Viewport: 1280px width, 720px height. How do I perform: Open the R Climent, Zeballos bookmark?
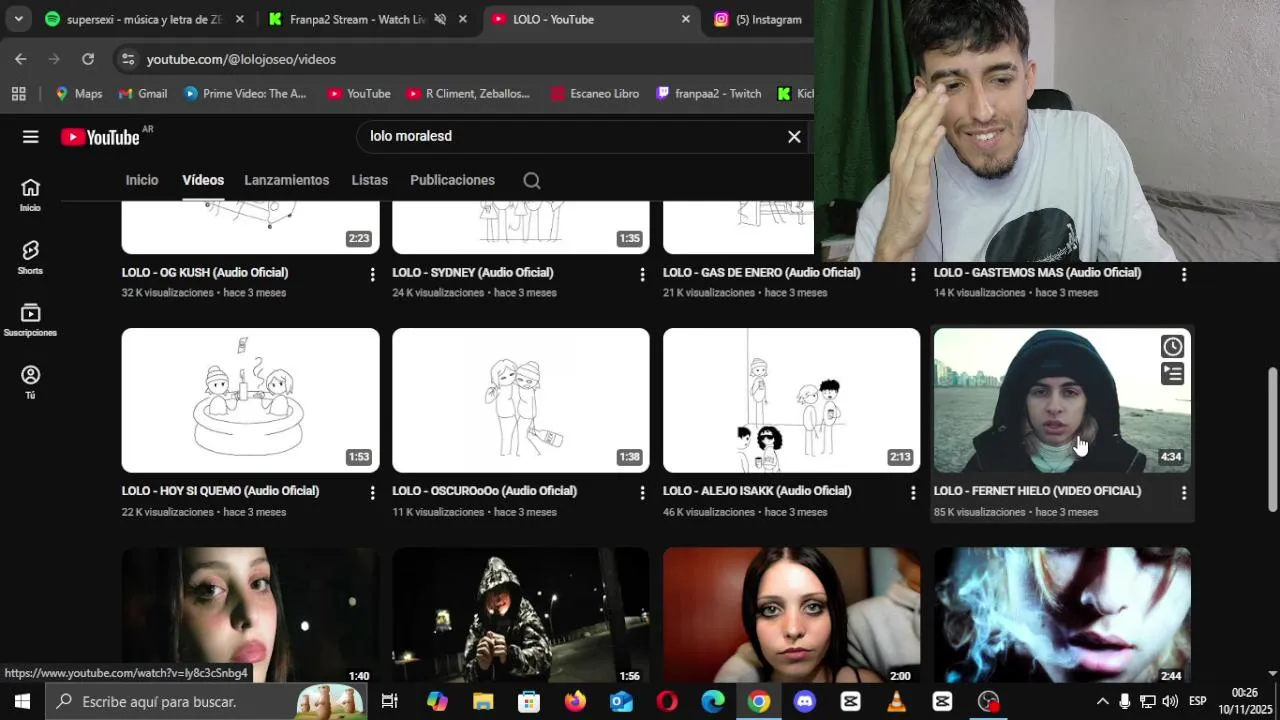tap(468, 94)
